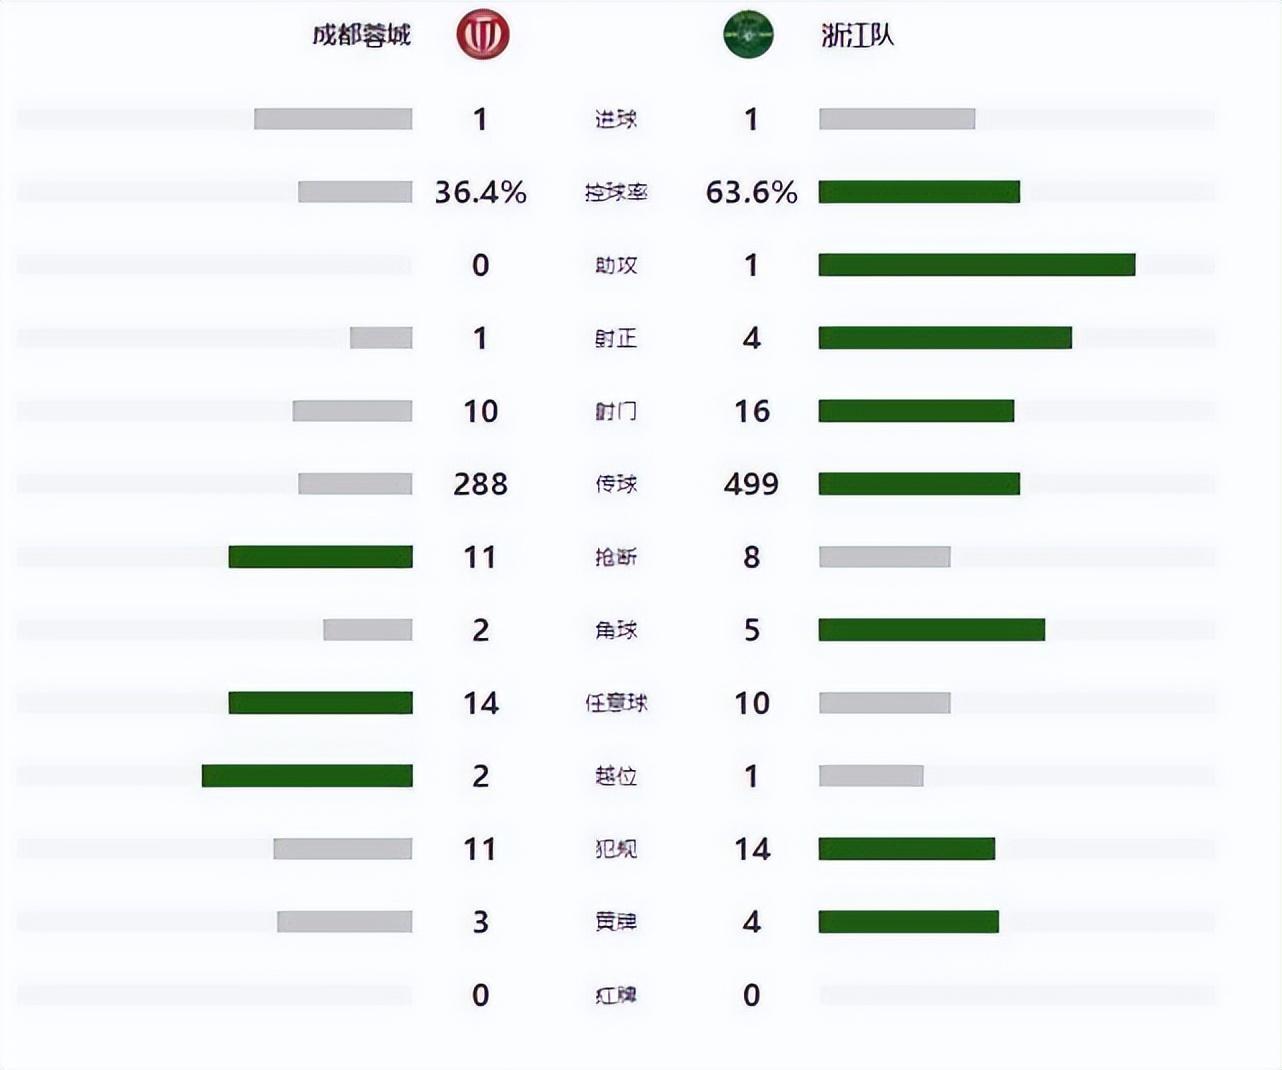
Task: Click the 499 passes value
Action: [x=751, y=484]
